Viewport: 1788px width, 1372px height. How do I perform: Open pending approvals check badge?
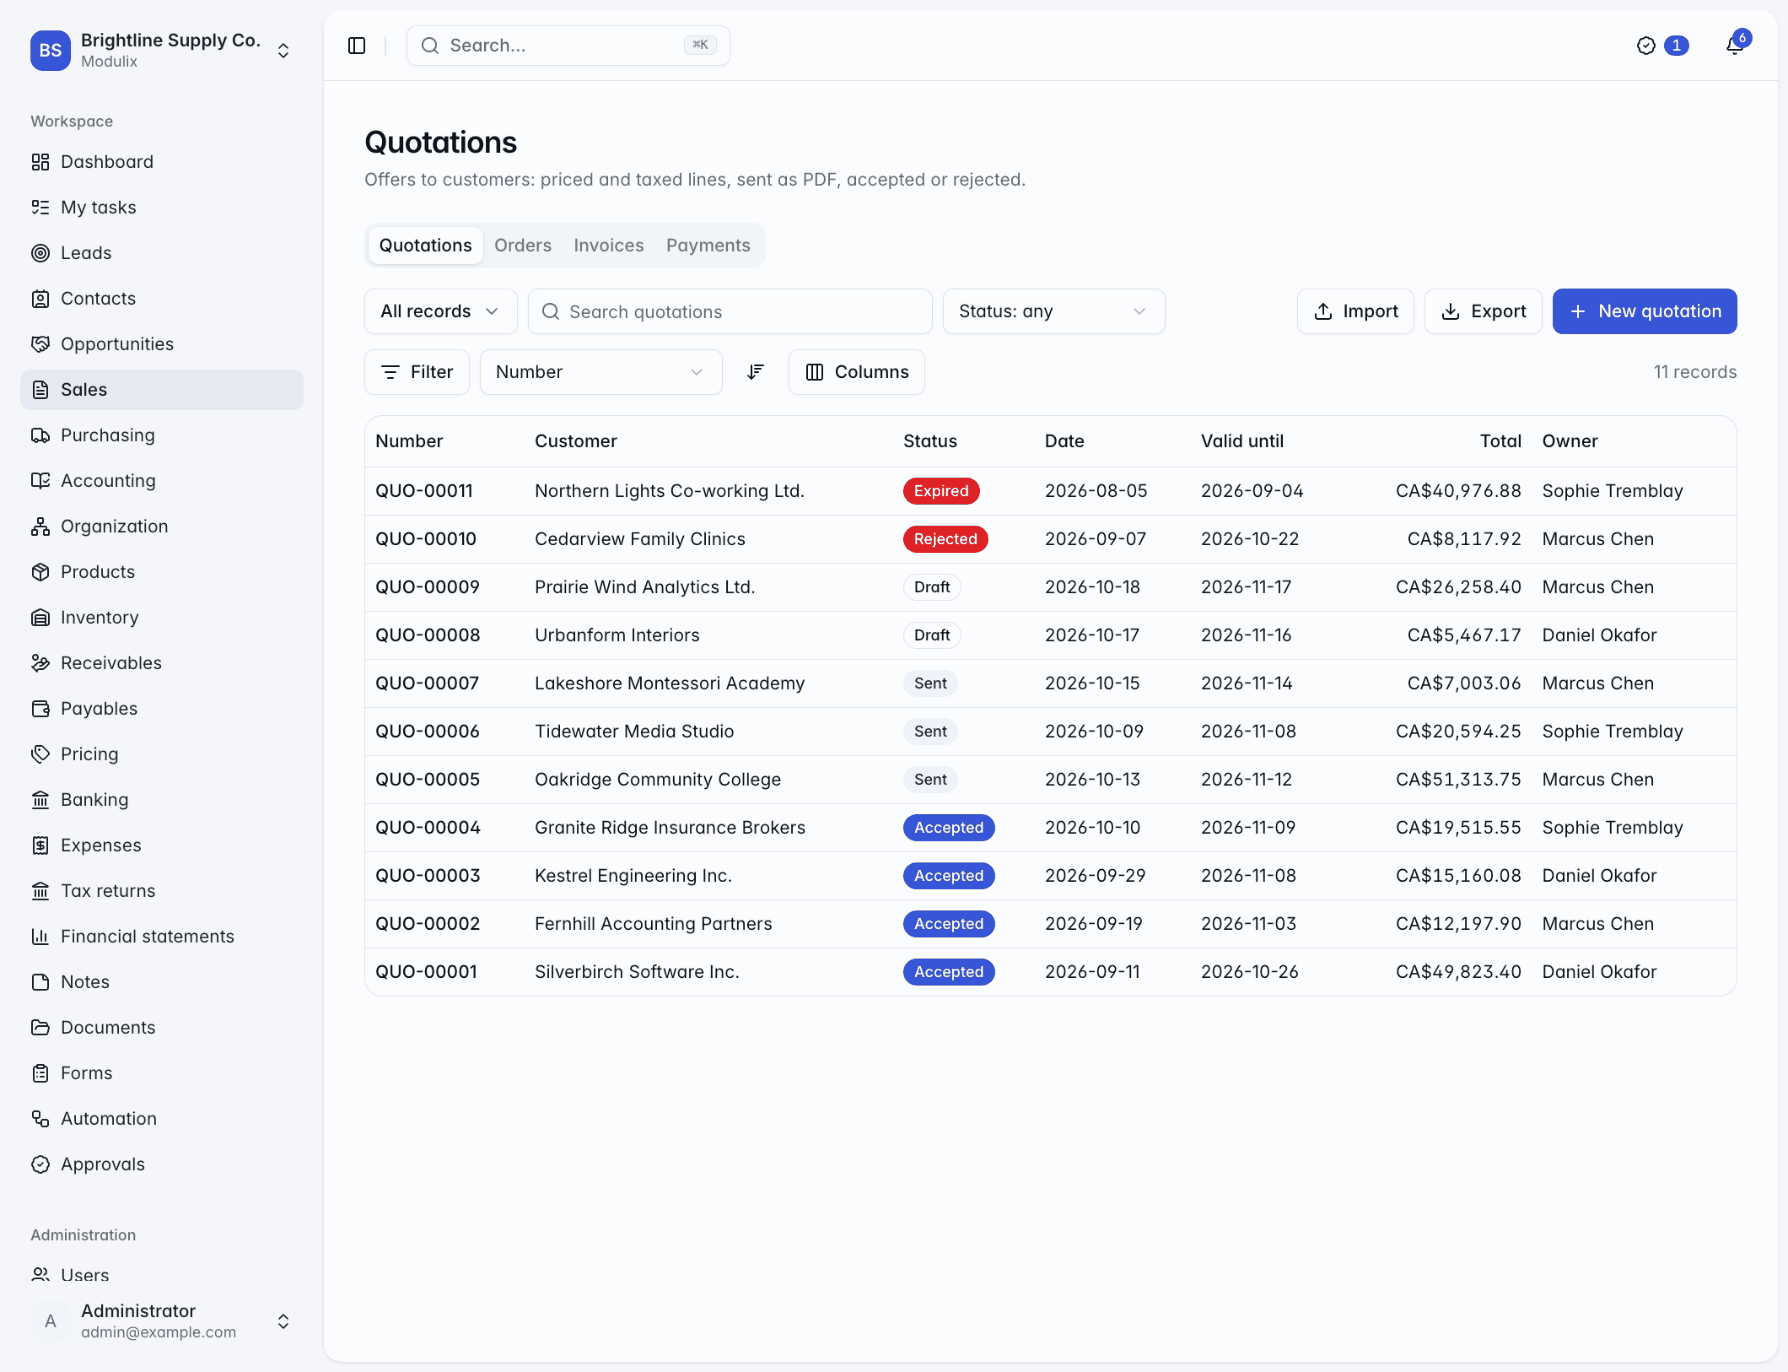pyautogui.click(x=1662, y=46)
